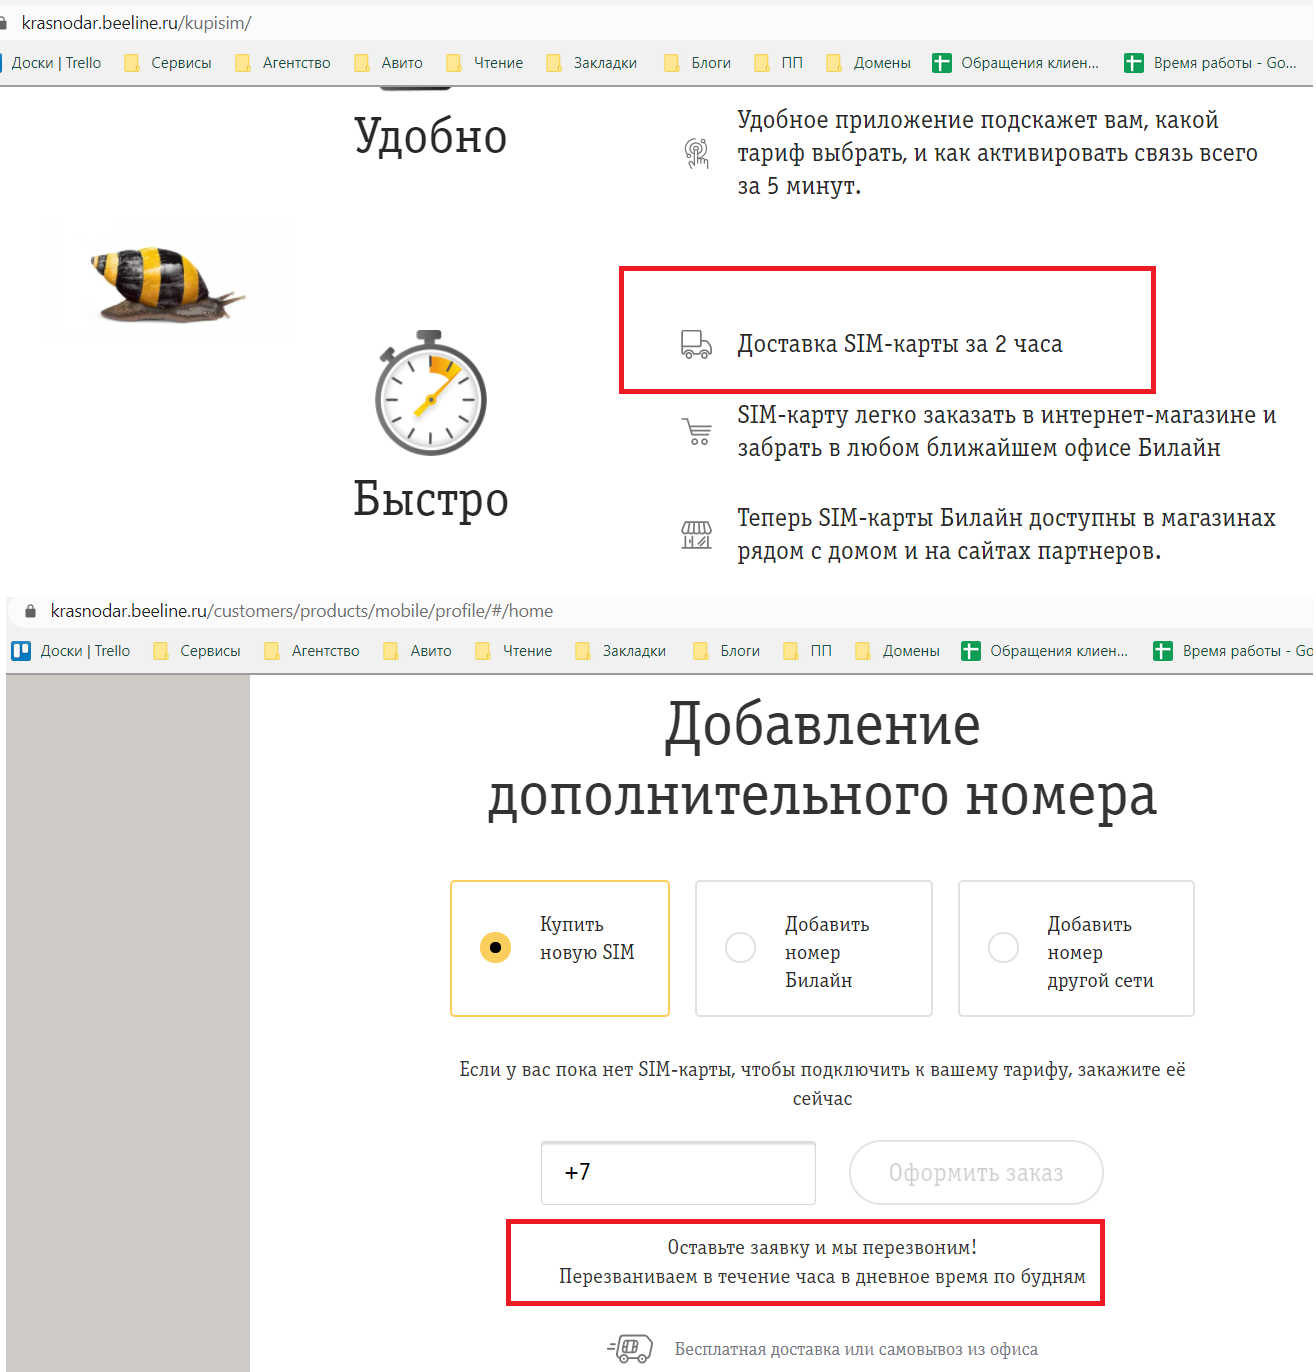Click the Удобно heading
Screen dimensions: 1316x1372
(431, 136)
